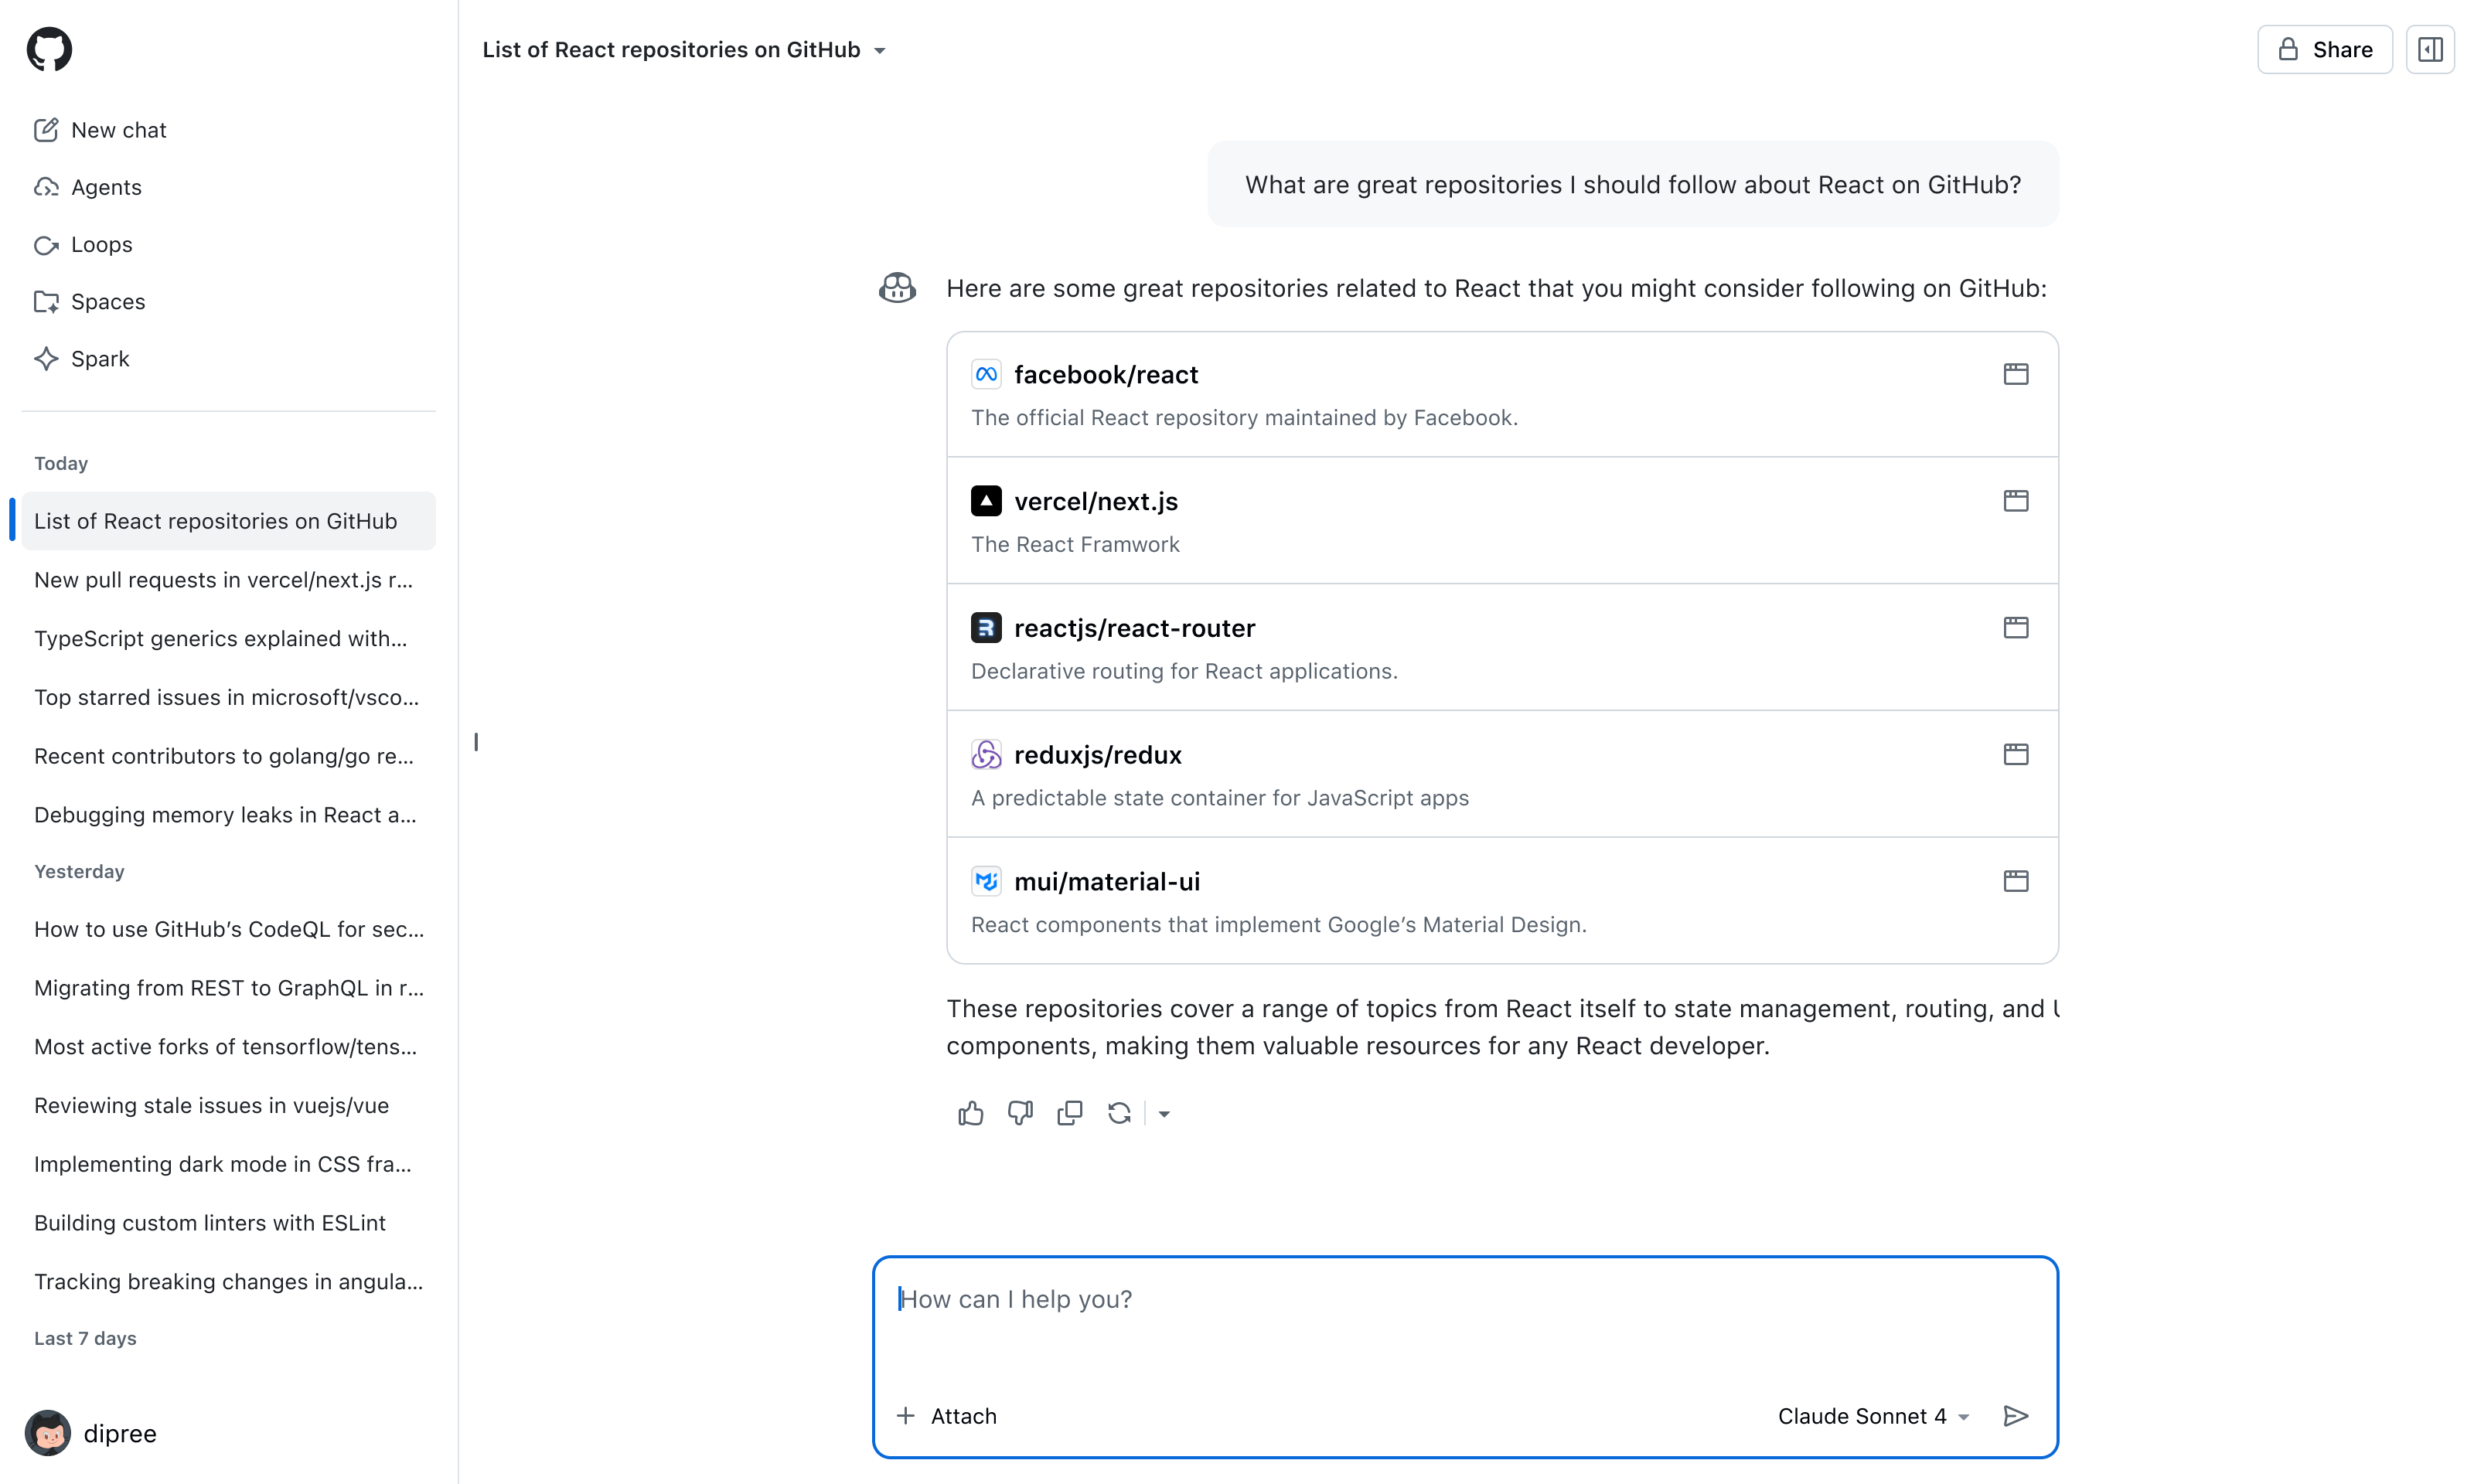
Task: Click the sidebar resize handle
Action: (x=476, y=742)
